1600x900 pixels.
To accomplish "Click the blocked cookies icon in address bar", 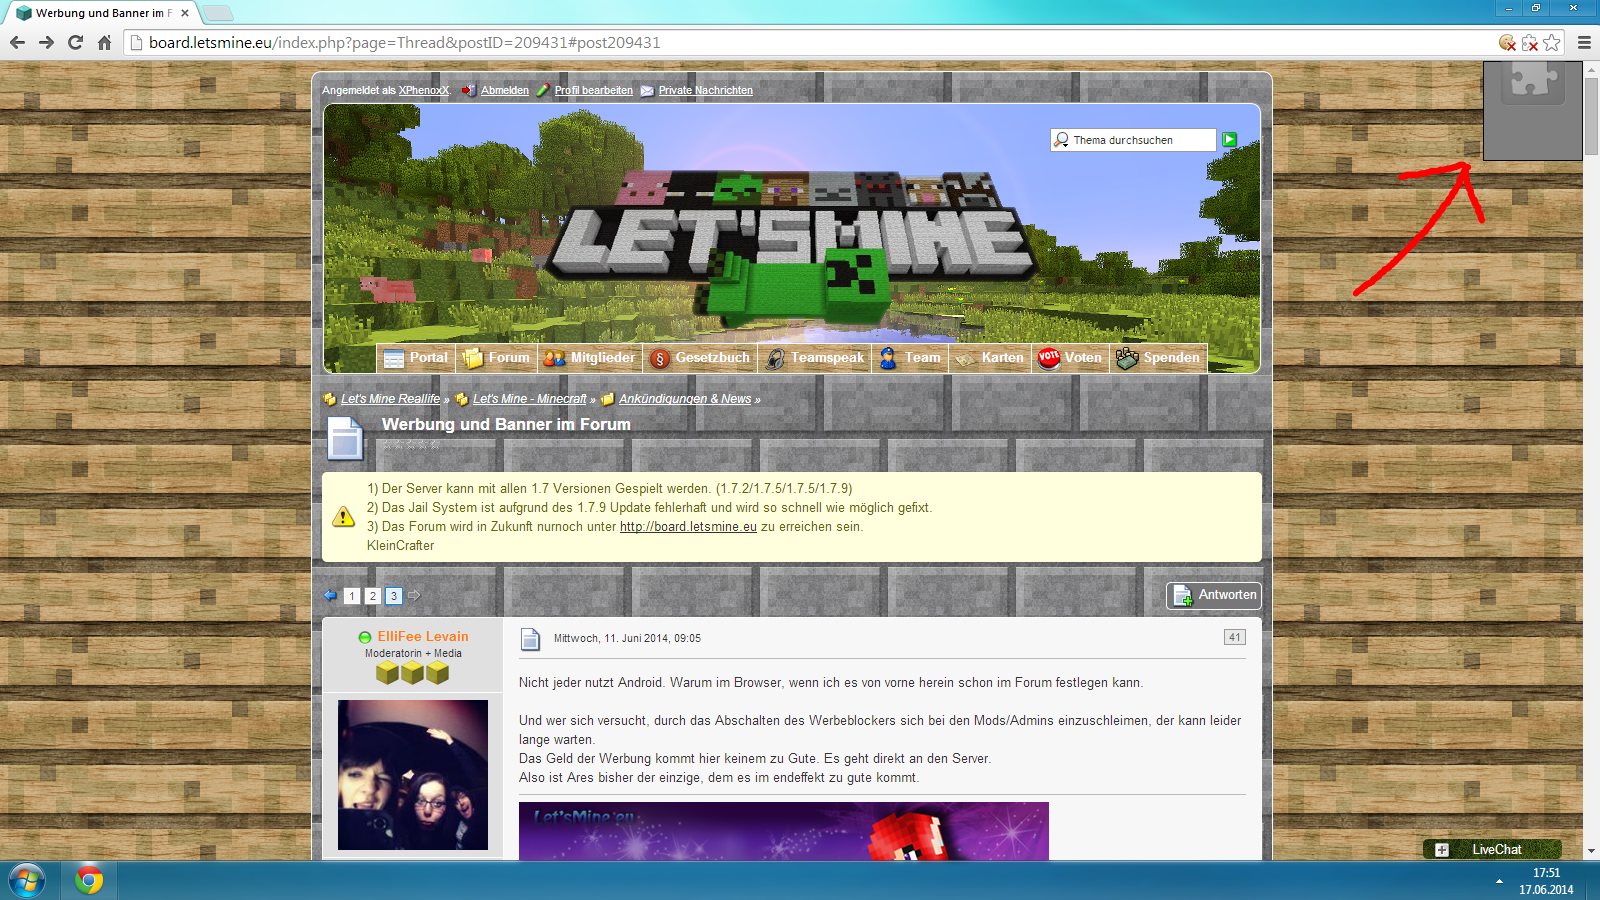I will [1507, 42].
